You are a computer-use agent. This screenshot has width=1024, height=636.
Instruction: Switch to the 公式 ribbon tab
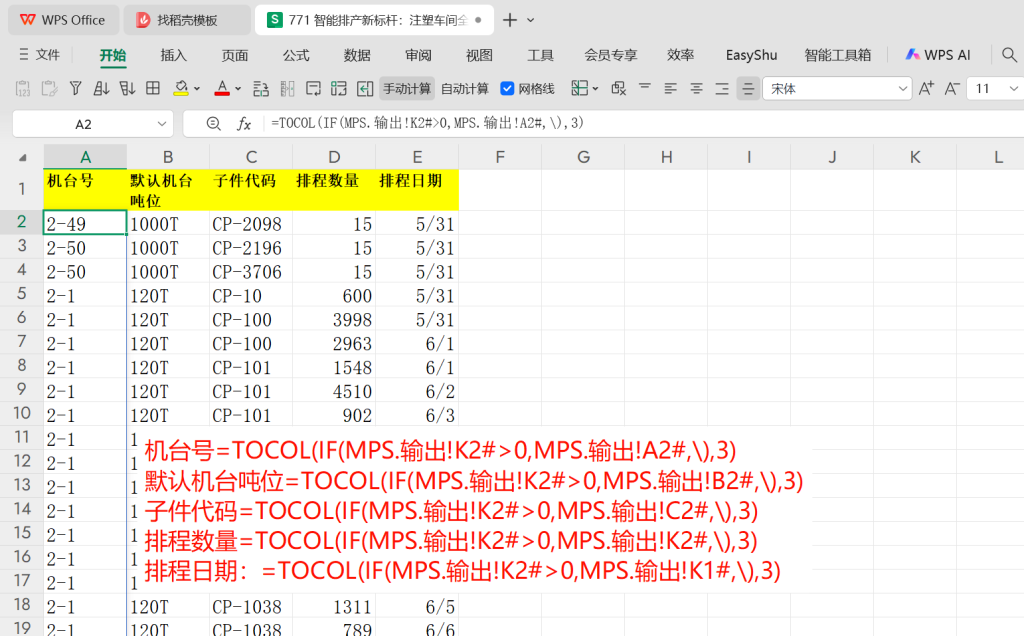coord(296,56)
